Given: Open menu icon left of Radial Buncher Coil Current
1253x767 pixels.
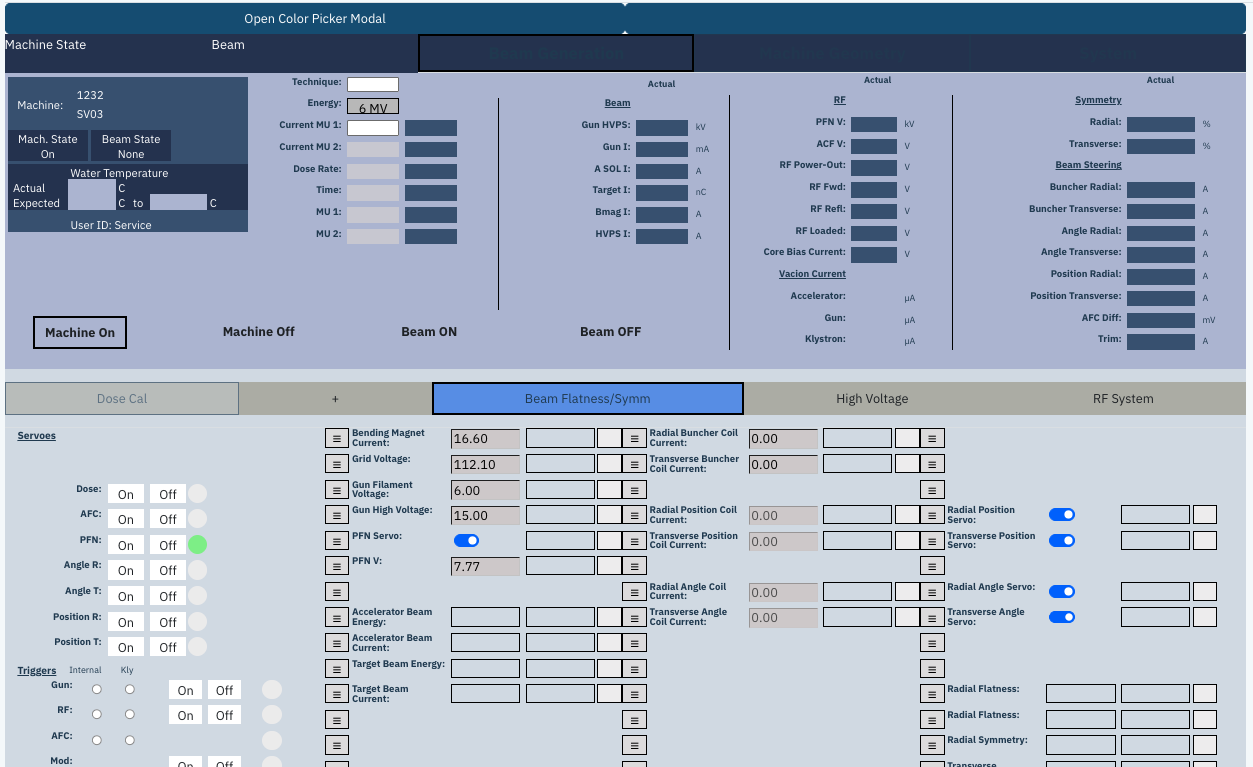Looking at the screenshot, I should (x=634, y=438).
